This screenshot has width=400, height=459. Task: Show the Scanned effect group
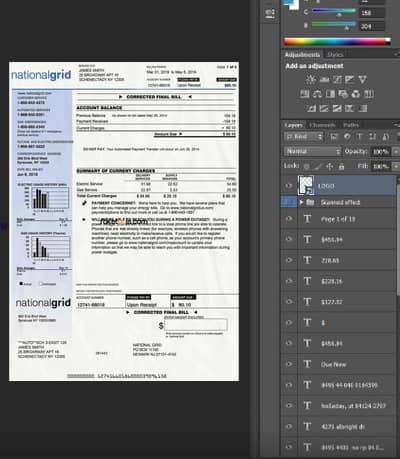289,202
